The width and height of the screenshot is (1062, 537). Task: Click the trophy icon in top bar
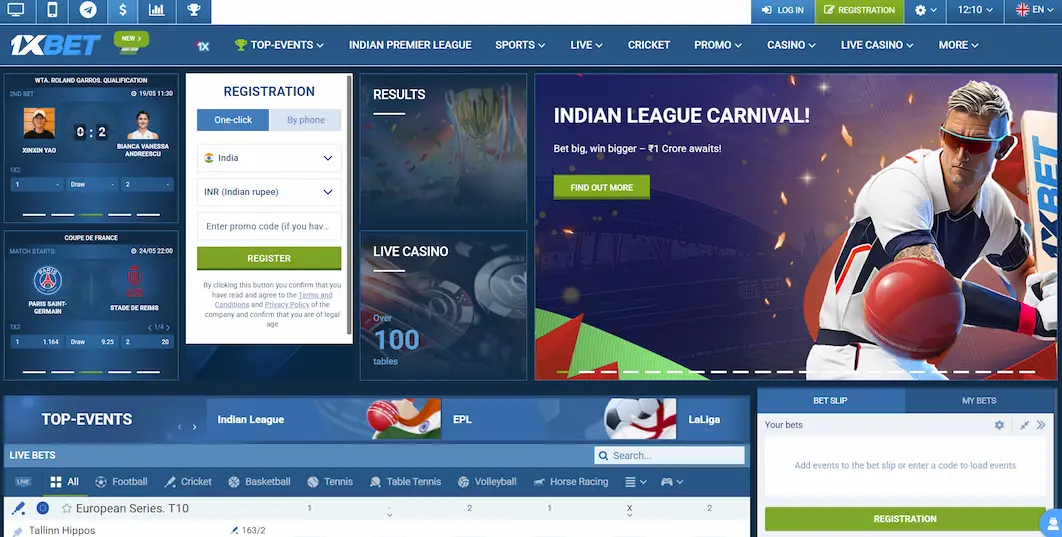pyautogui.click(x=194, y=10)
